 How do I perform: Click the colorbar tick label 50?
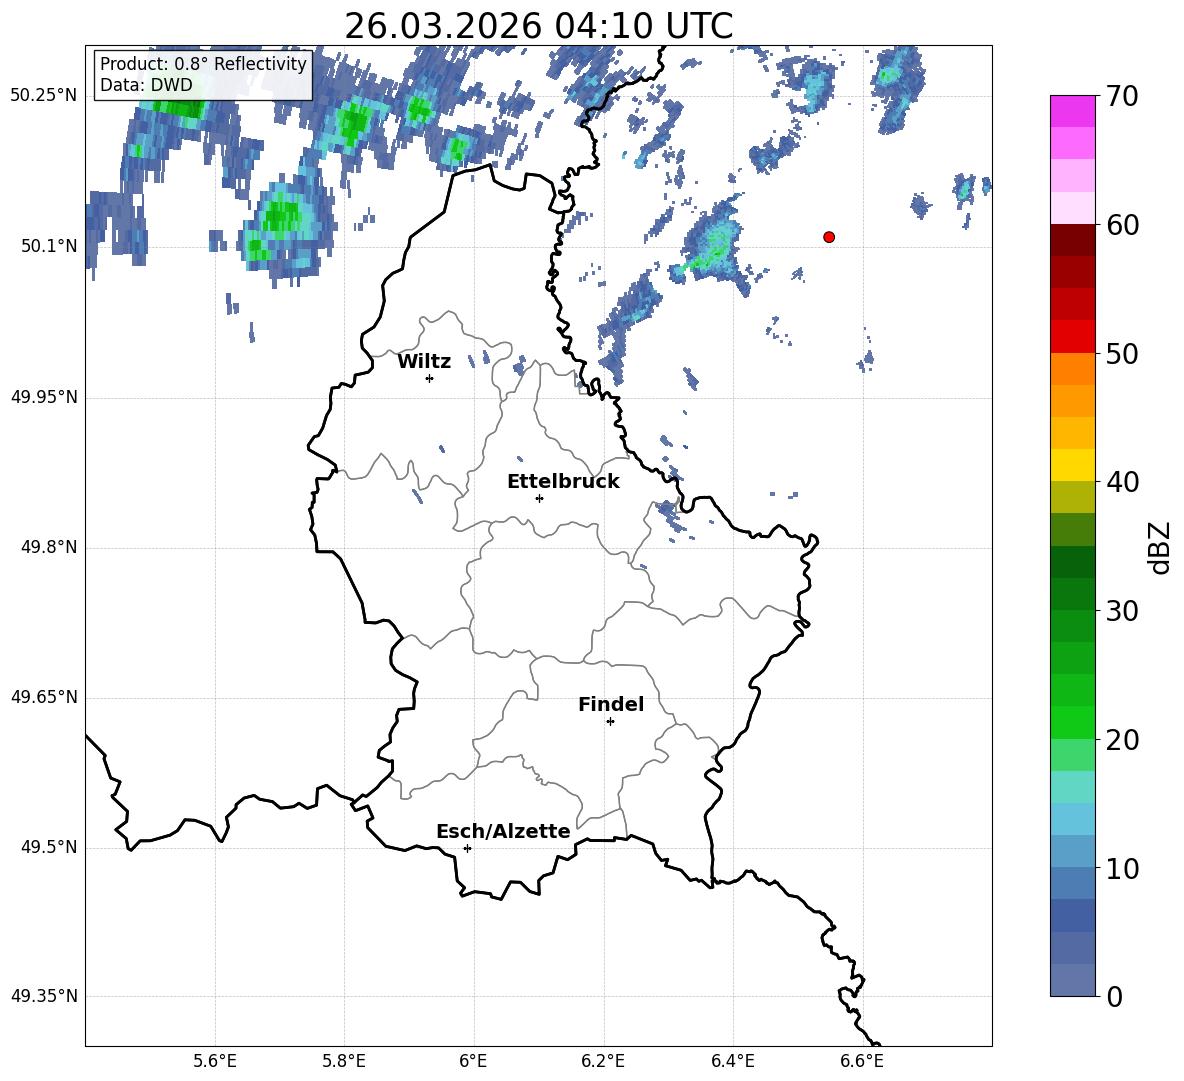(1122, 354)
